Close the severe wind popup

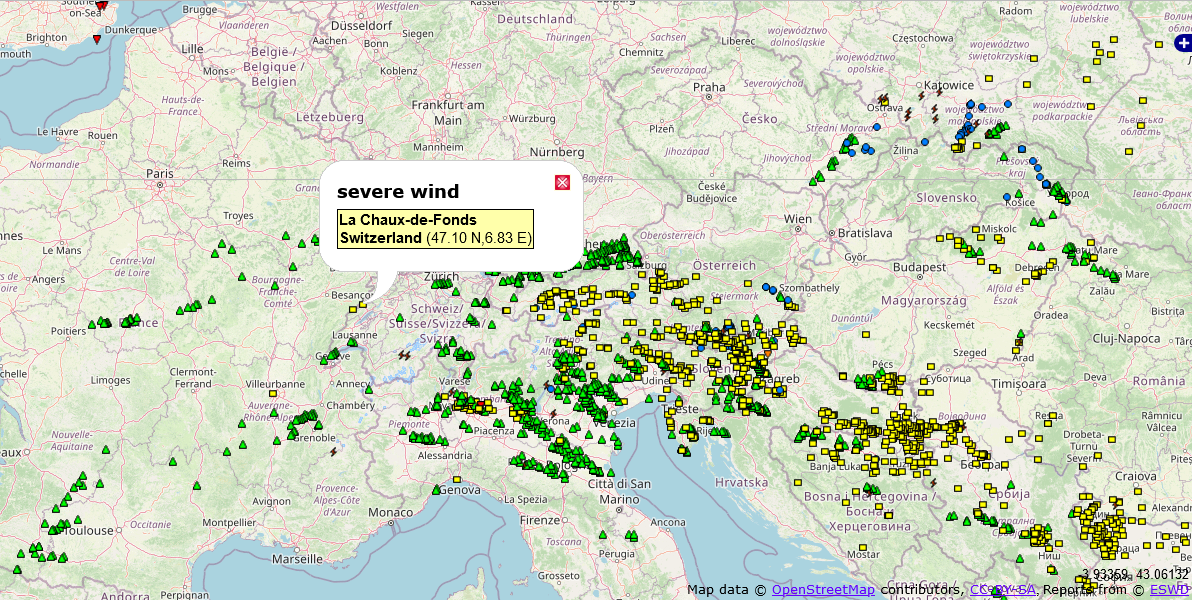562,182
